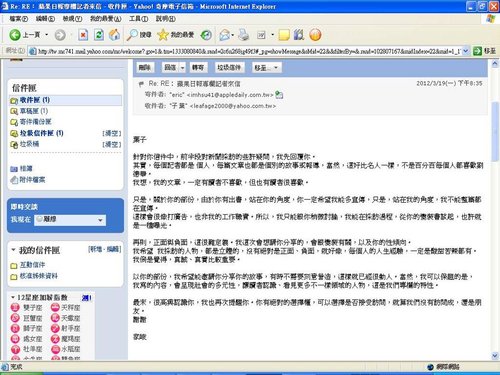Click add-contact icon beside sender eric's address
Viewport: 500px width, 375px height.
(279, 95)
